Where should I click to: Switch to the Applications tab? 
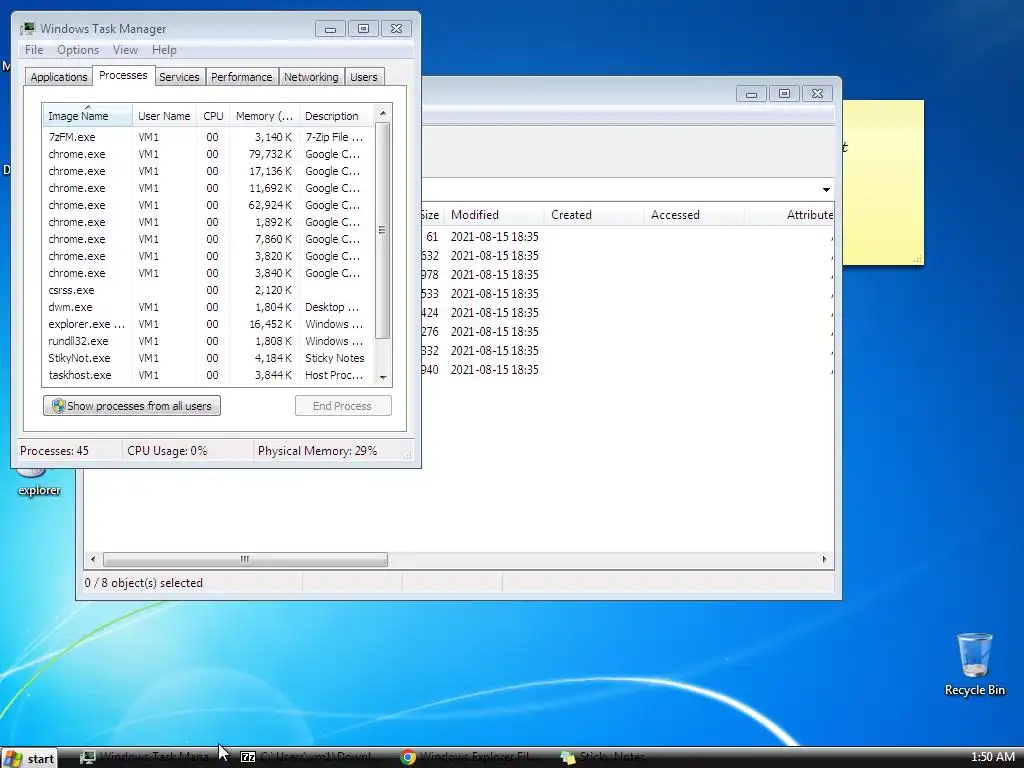coord(59,77)
